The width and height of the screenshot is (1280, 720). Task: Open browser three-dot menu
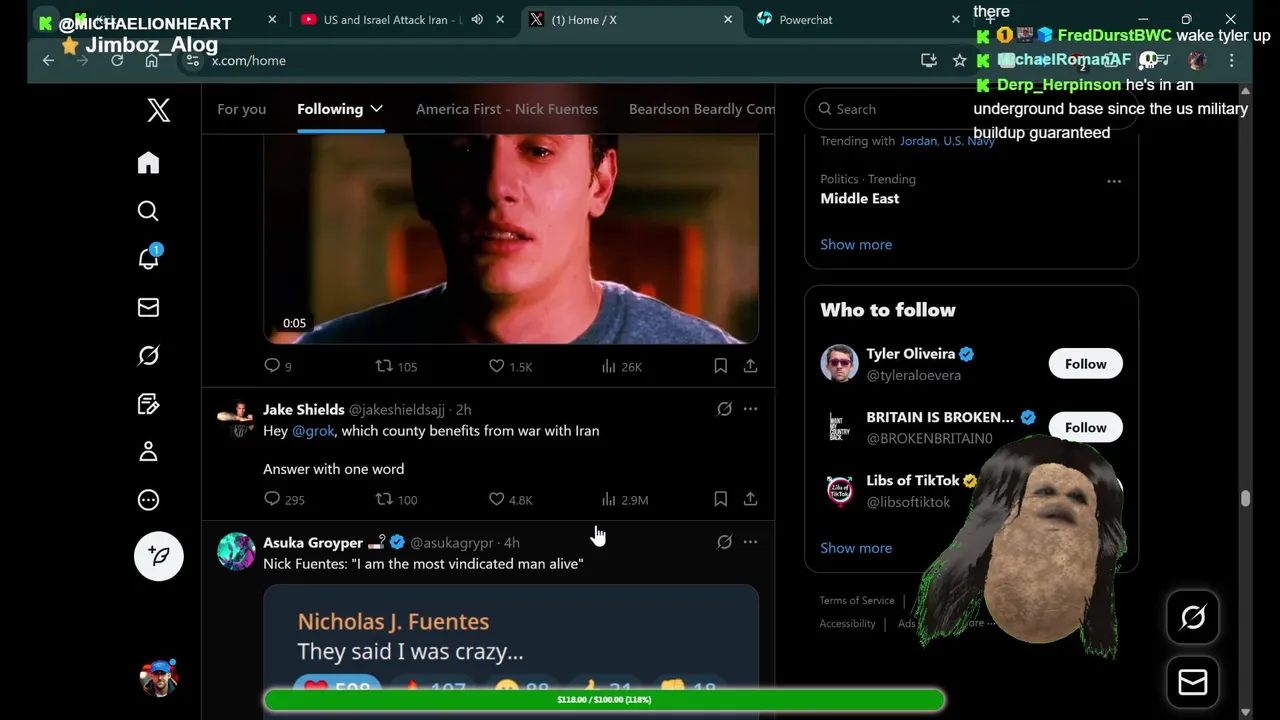[x=1231, y=61]
